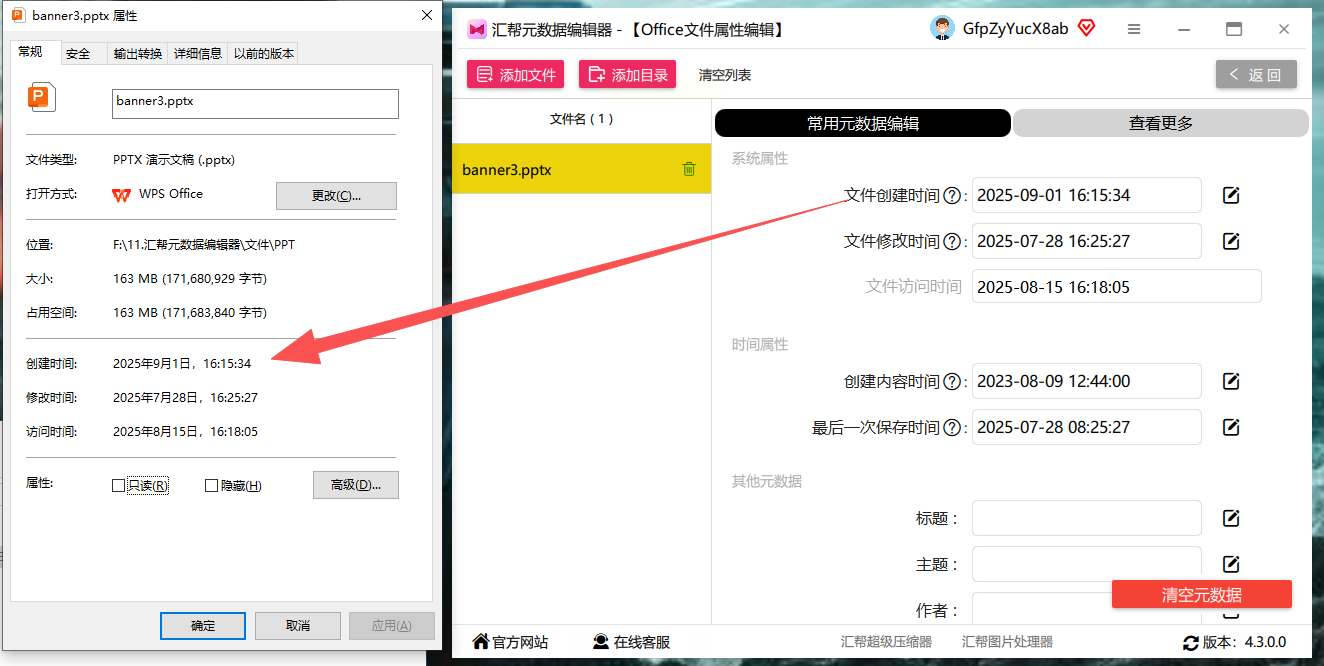Click the edit icon beside 标题 field

coord(1231,518)
